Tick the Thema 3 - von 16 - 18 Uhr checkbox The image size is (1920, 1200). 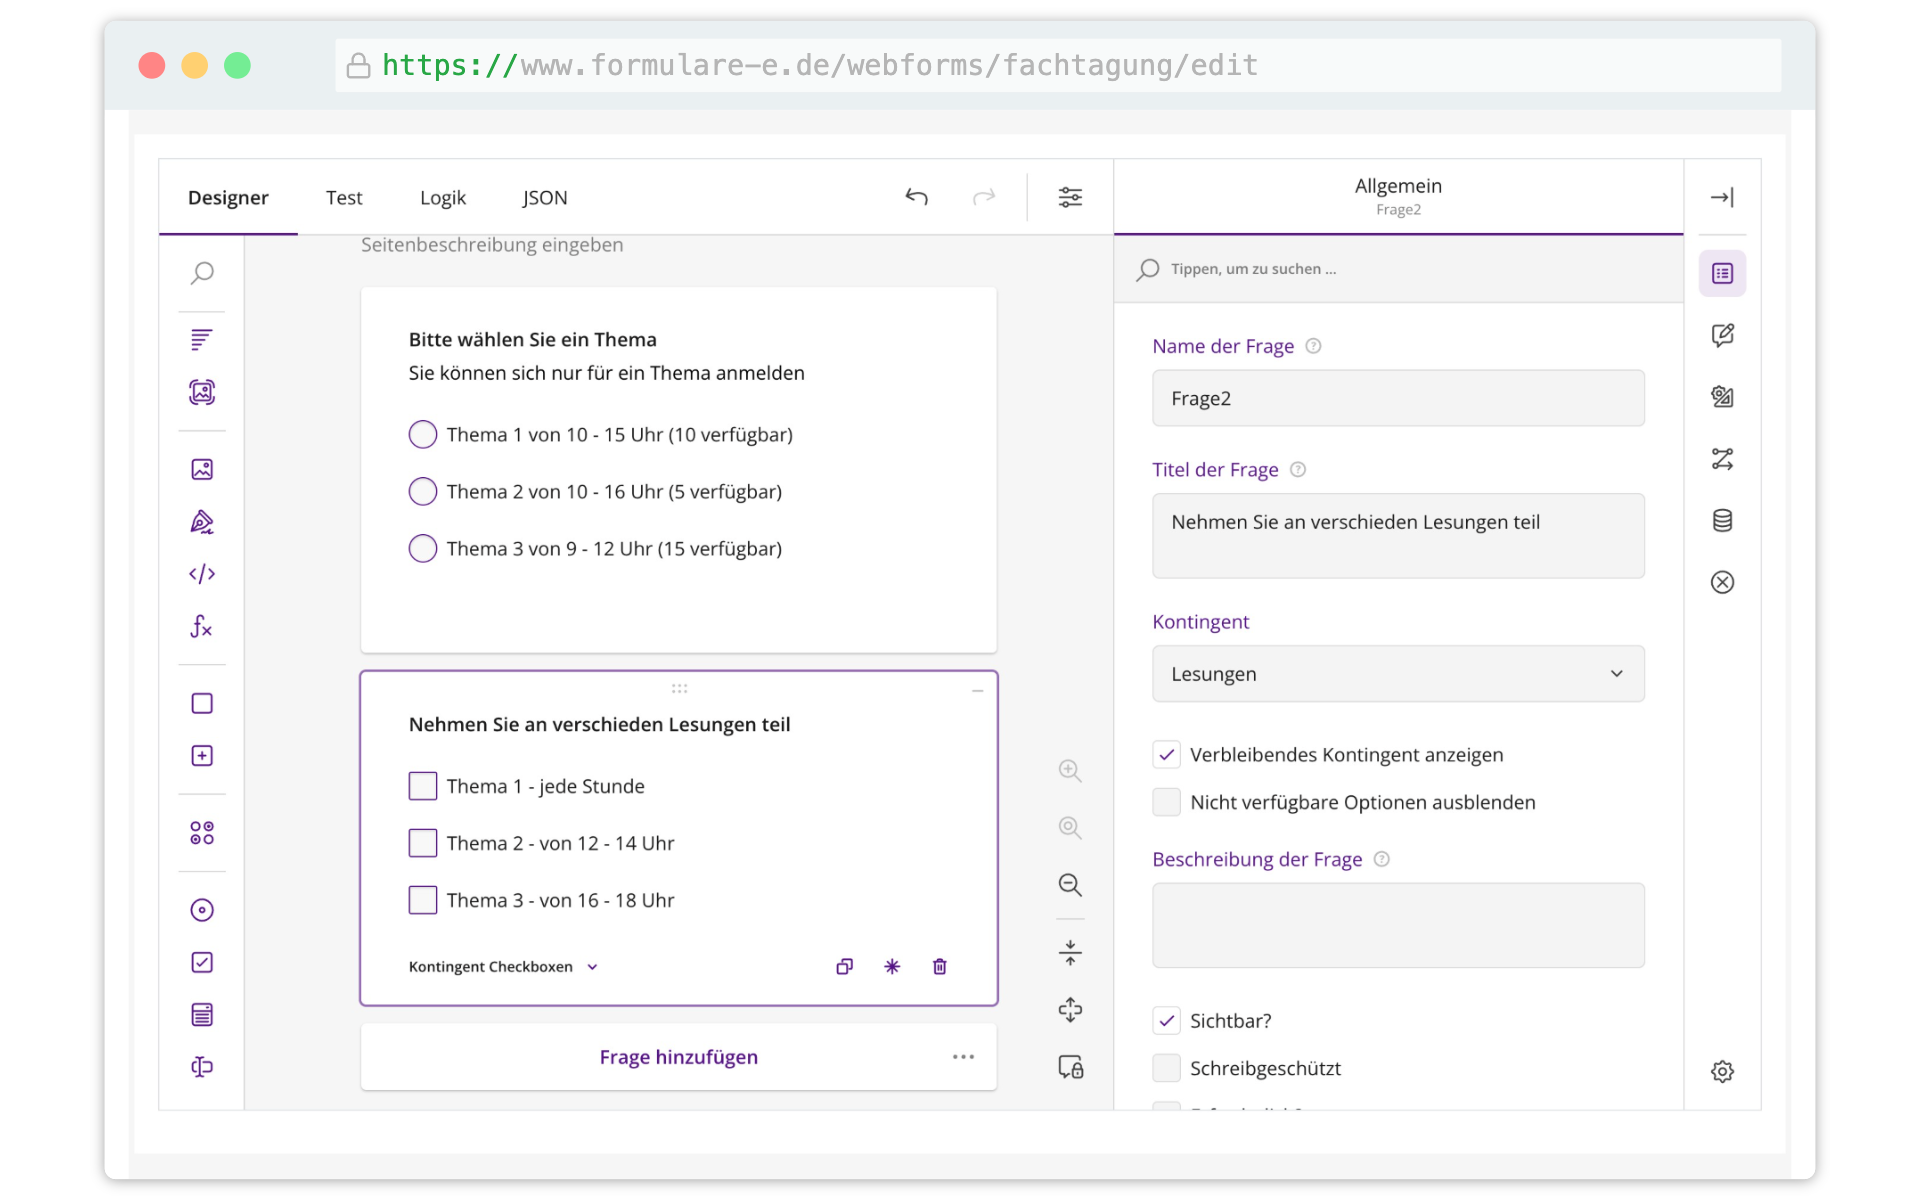423,900
